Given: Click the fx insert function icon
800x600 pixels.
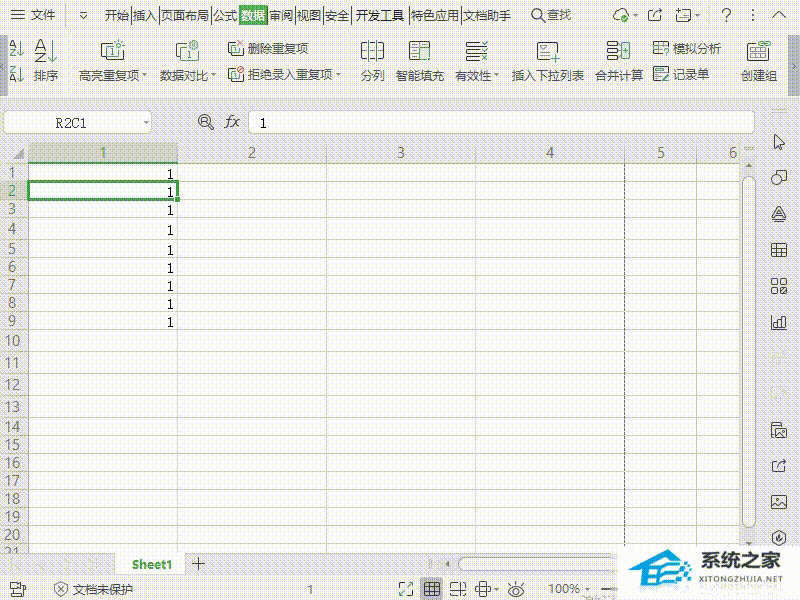Looking at the screenshot, I should 232,122.
